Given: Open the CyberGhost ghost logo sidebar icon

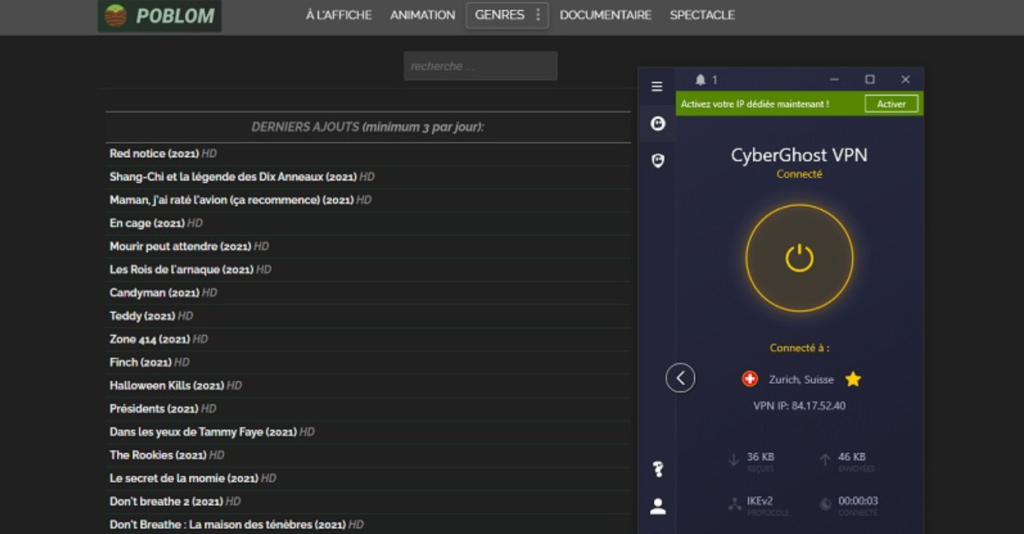Looking at the screenshot, I should (657, 124).
